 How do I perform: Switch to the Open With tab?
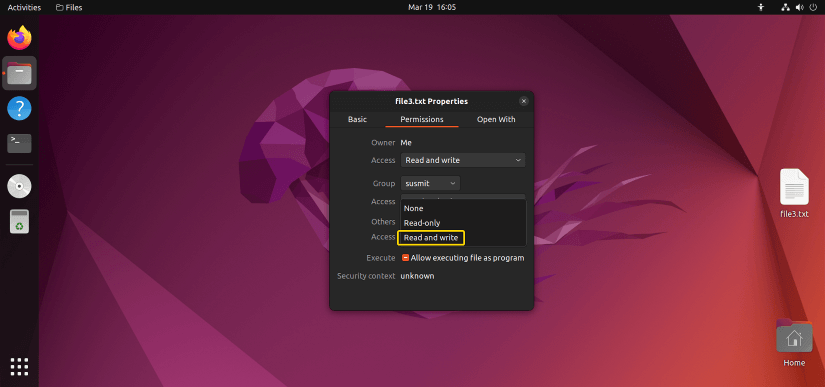click(x=496, y=119)
